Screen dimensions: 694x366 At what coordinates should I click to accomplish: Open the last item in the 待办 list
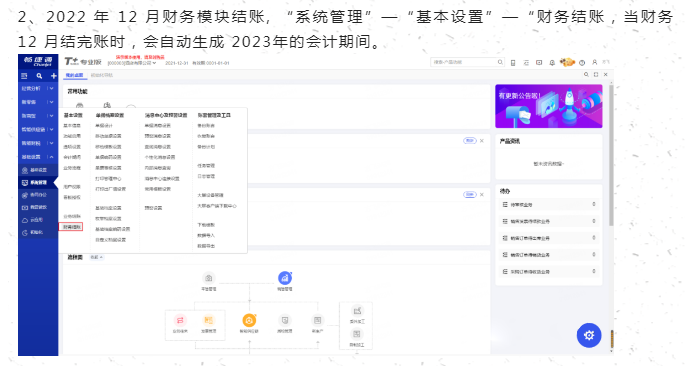tap(549, 271)
